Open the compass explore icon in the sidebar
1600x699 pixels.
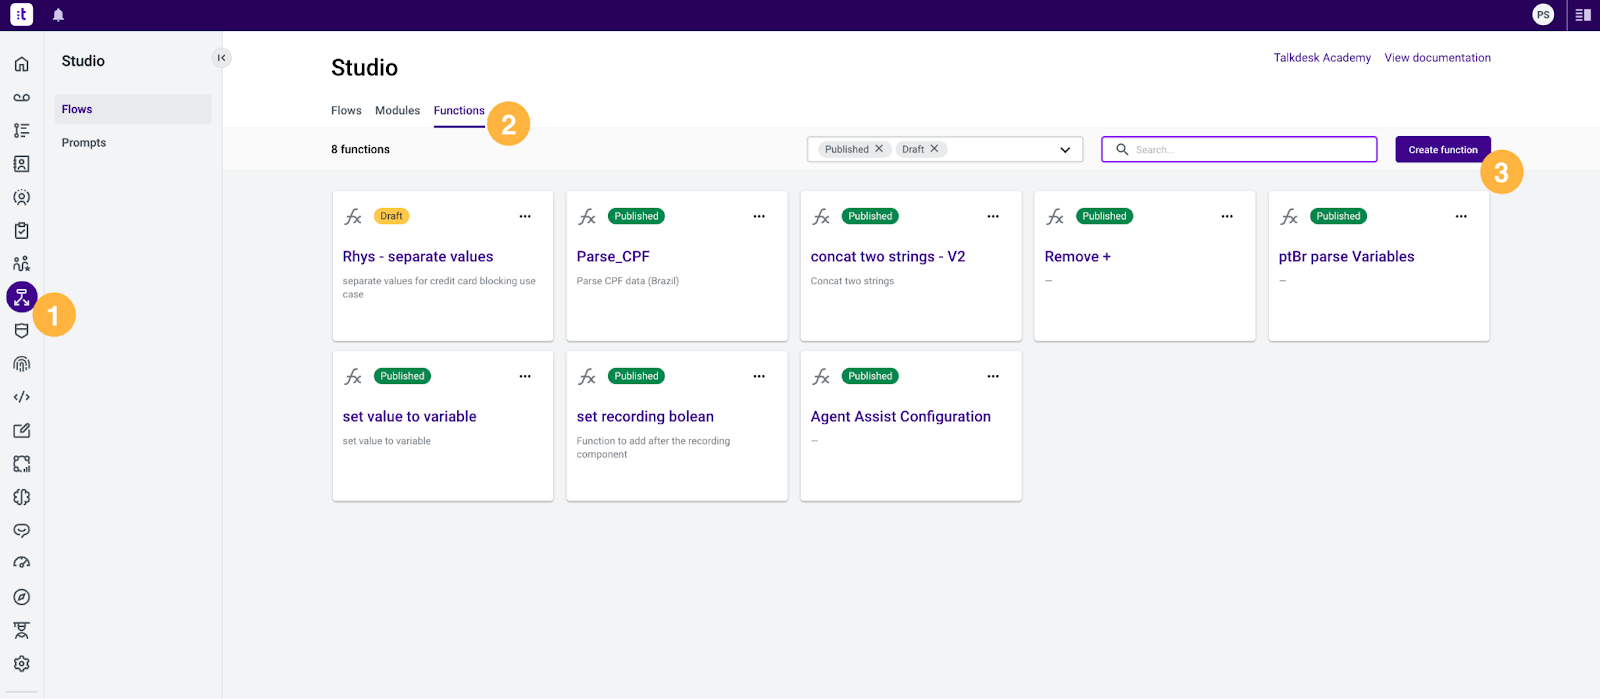click(21, 597)
